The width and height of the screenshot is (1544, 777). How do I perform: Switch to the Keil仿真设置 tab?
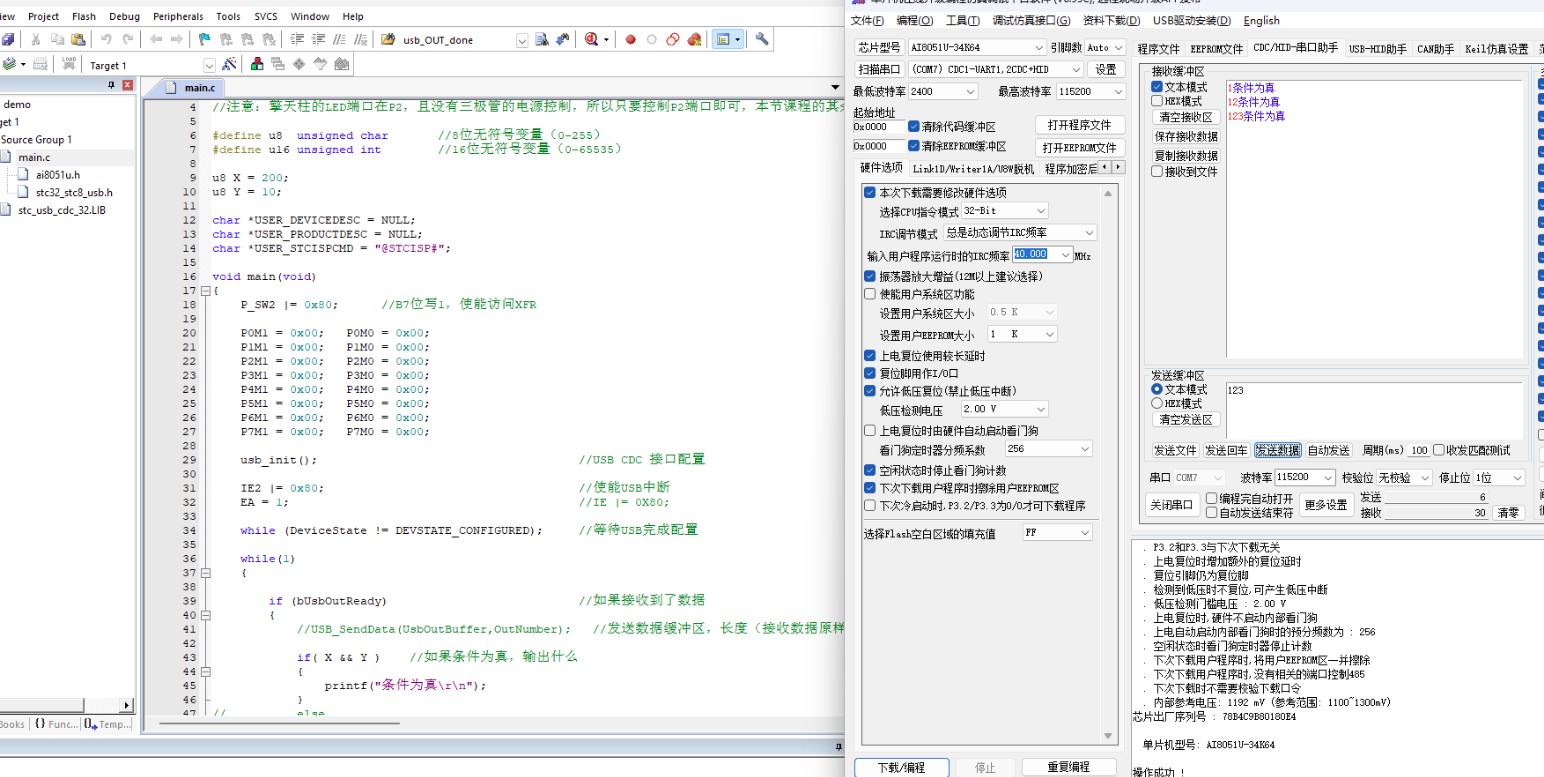pos(1496,49)
